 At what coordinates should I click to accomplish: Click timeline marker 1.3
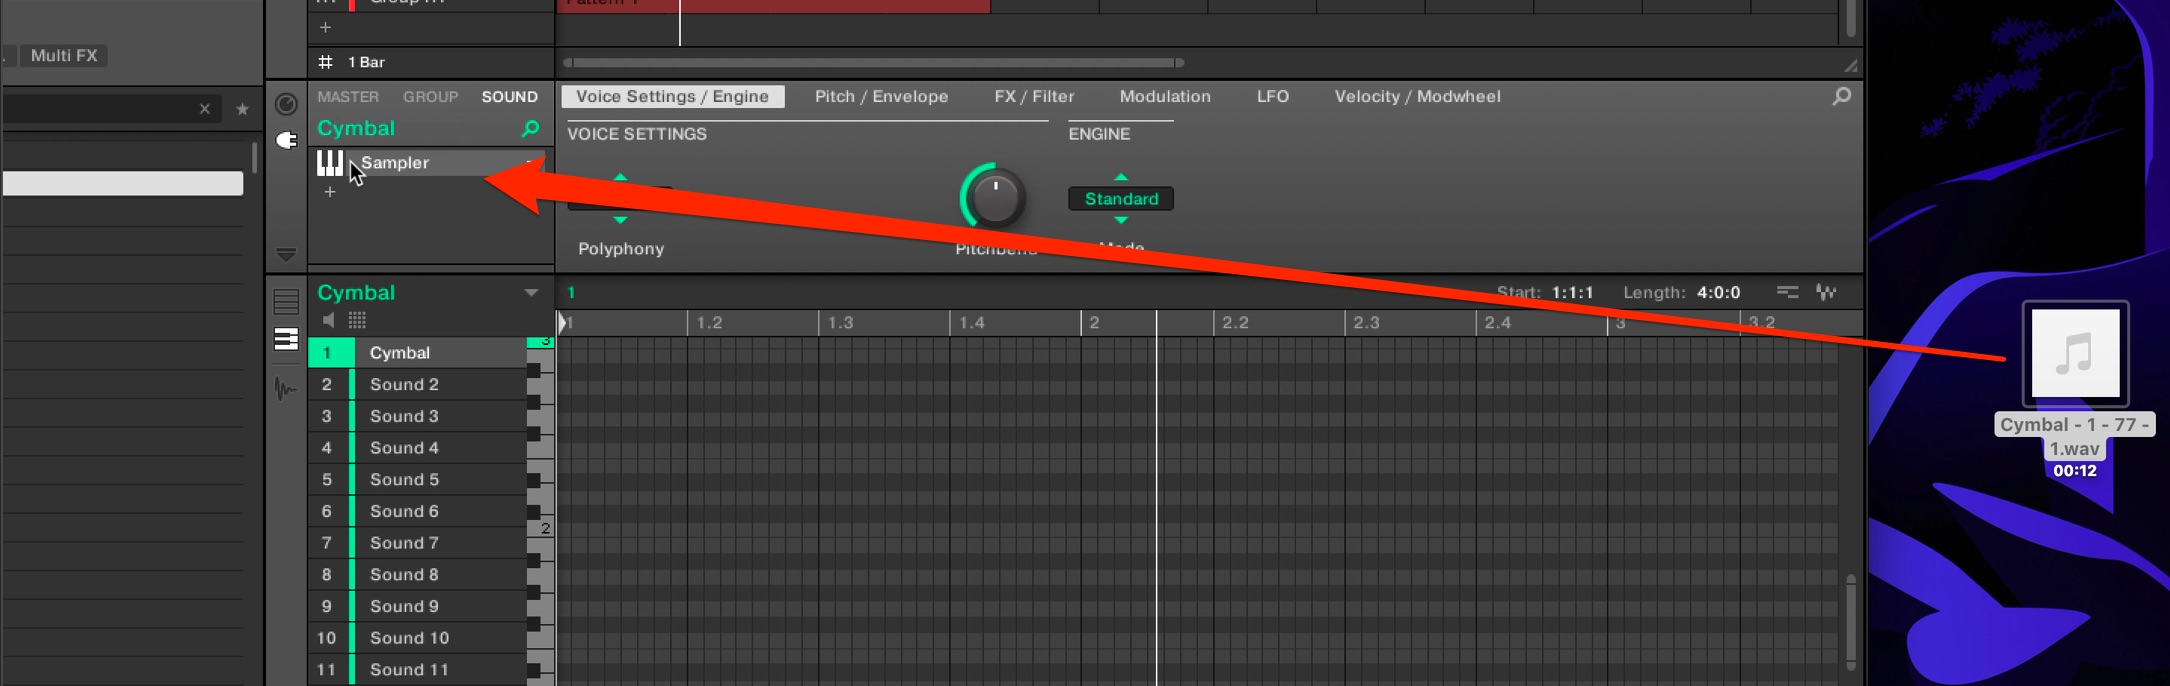pyautogui.click(x=840, y=323)
